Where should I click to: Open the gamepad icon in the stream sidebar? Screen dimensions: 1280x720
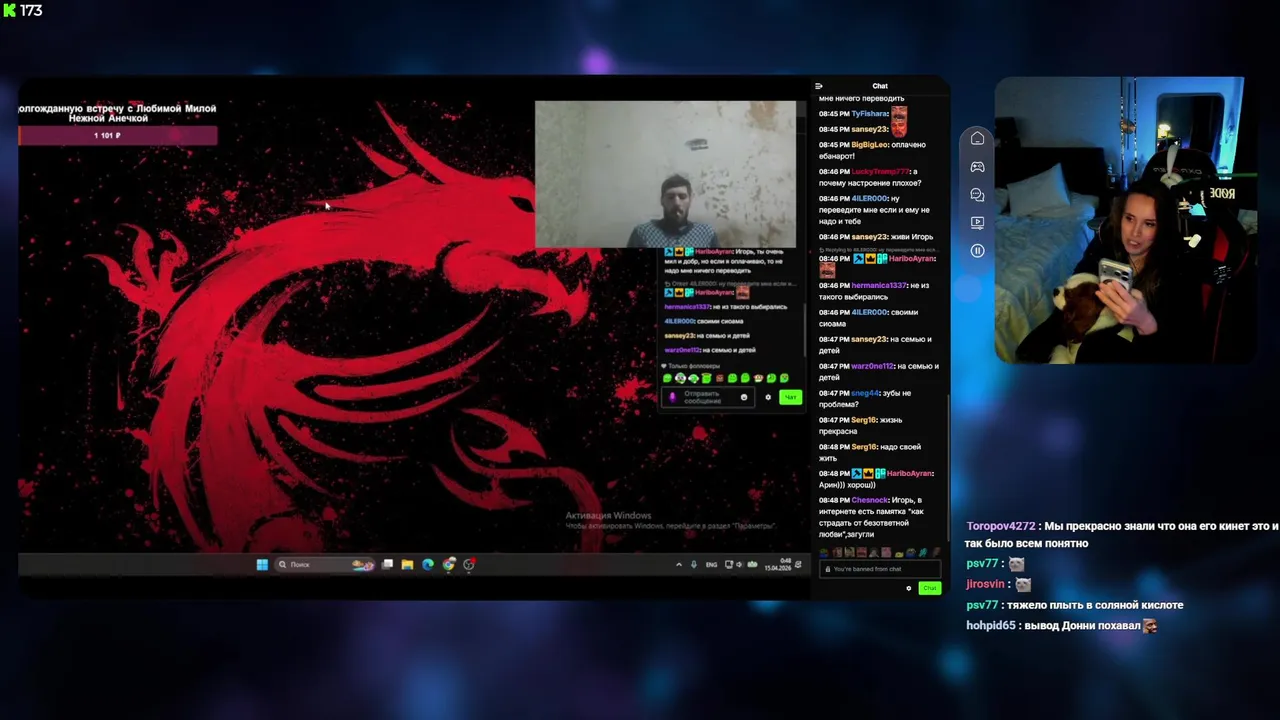point(977,167)
